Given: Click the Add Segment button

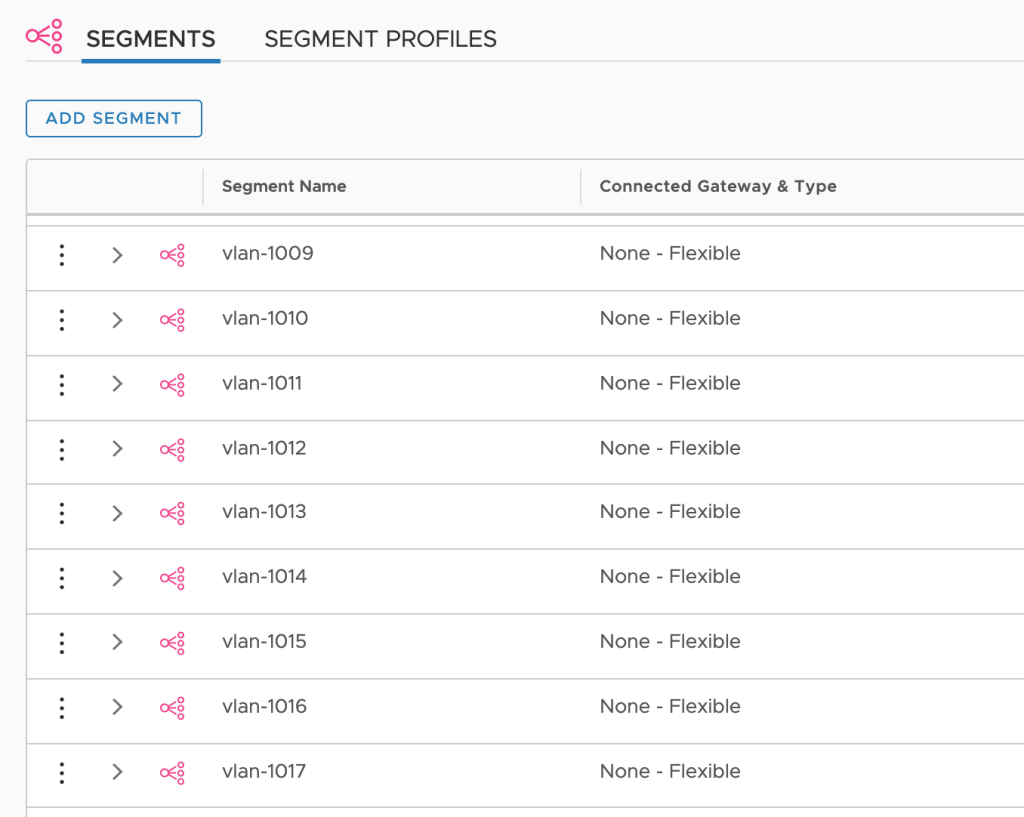Looking at the screenshot, I should pos(114,118).
